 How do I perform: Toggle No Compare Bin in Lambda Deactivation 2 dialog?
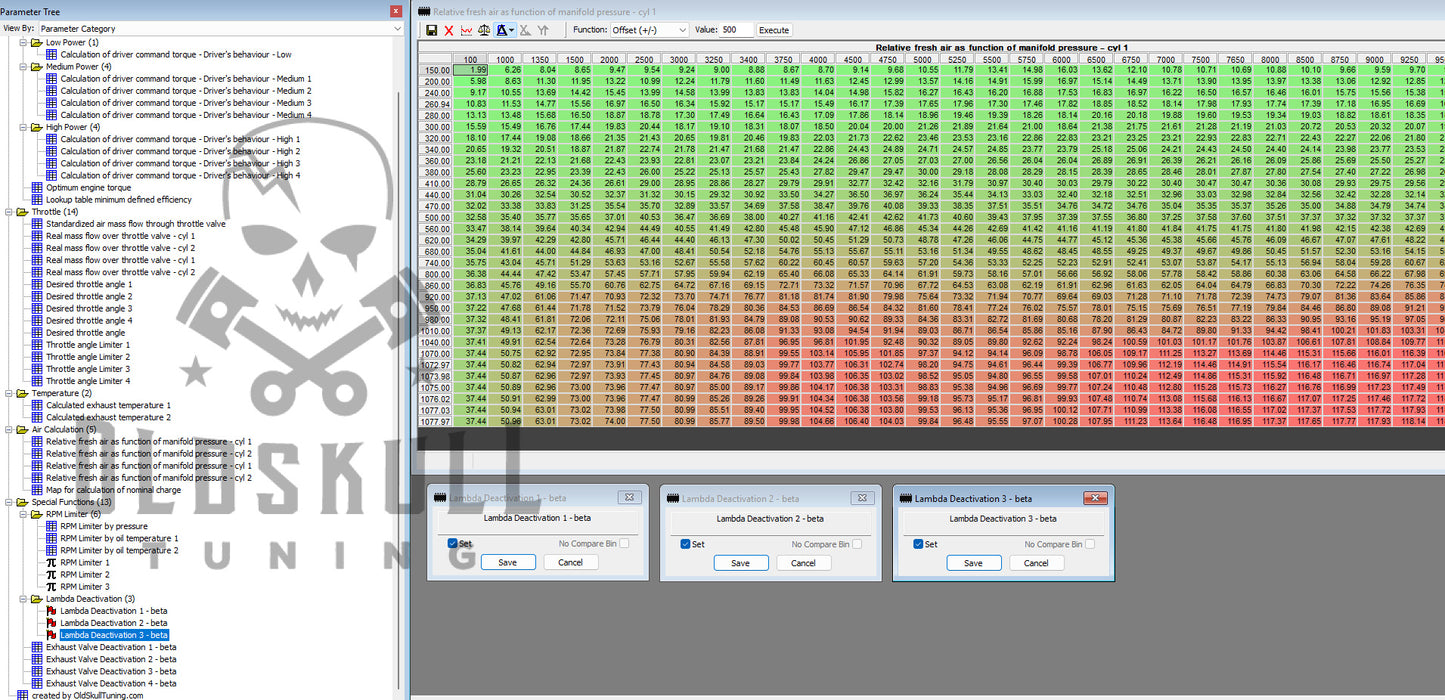tap(857, 544)
